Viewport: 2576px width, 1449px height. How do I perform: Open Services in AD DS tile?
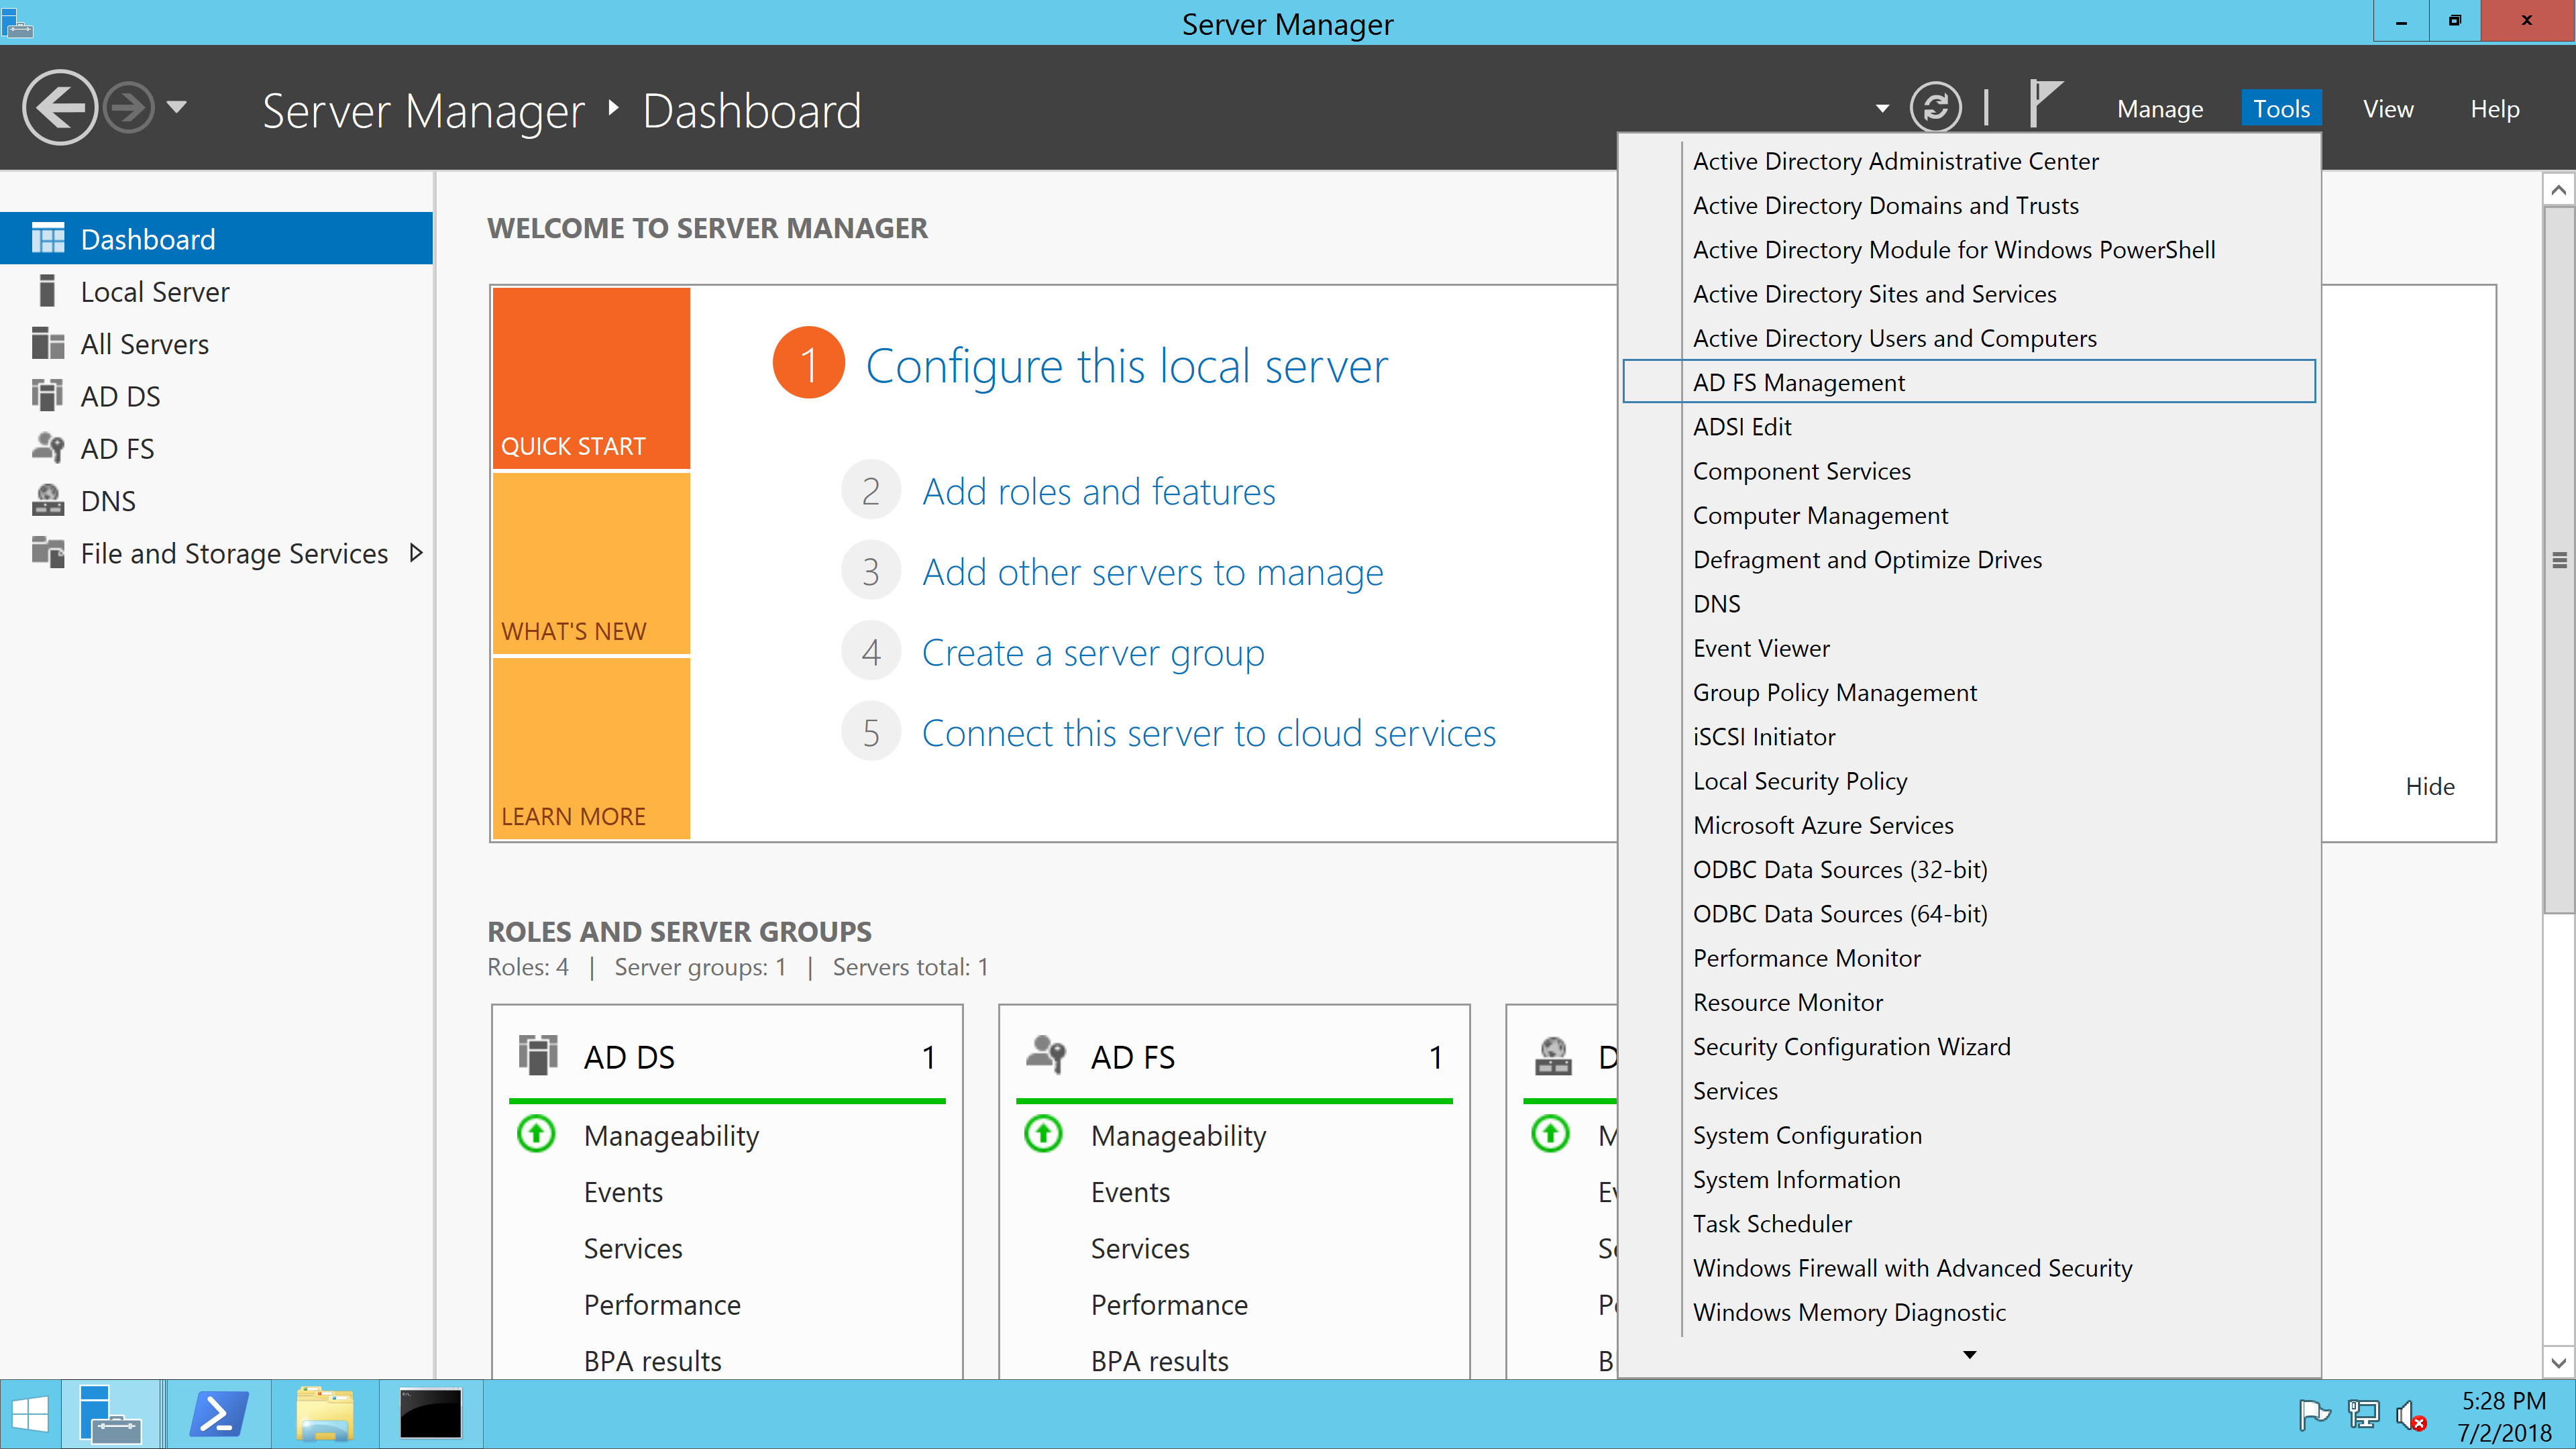point(633,1248)
